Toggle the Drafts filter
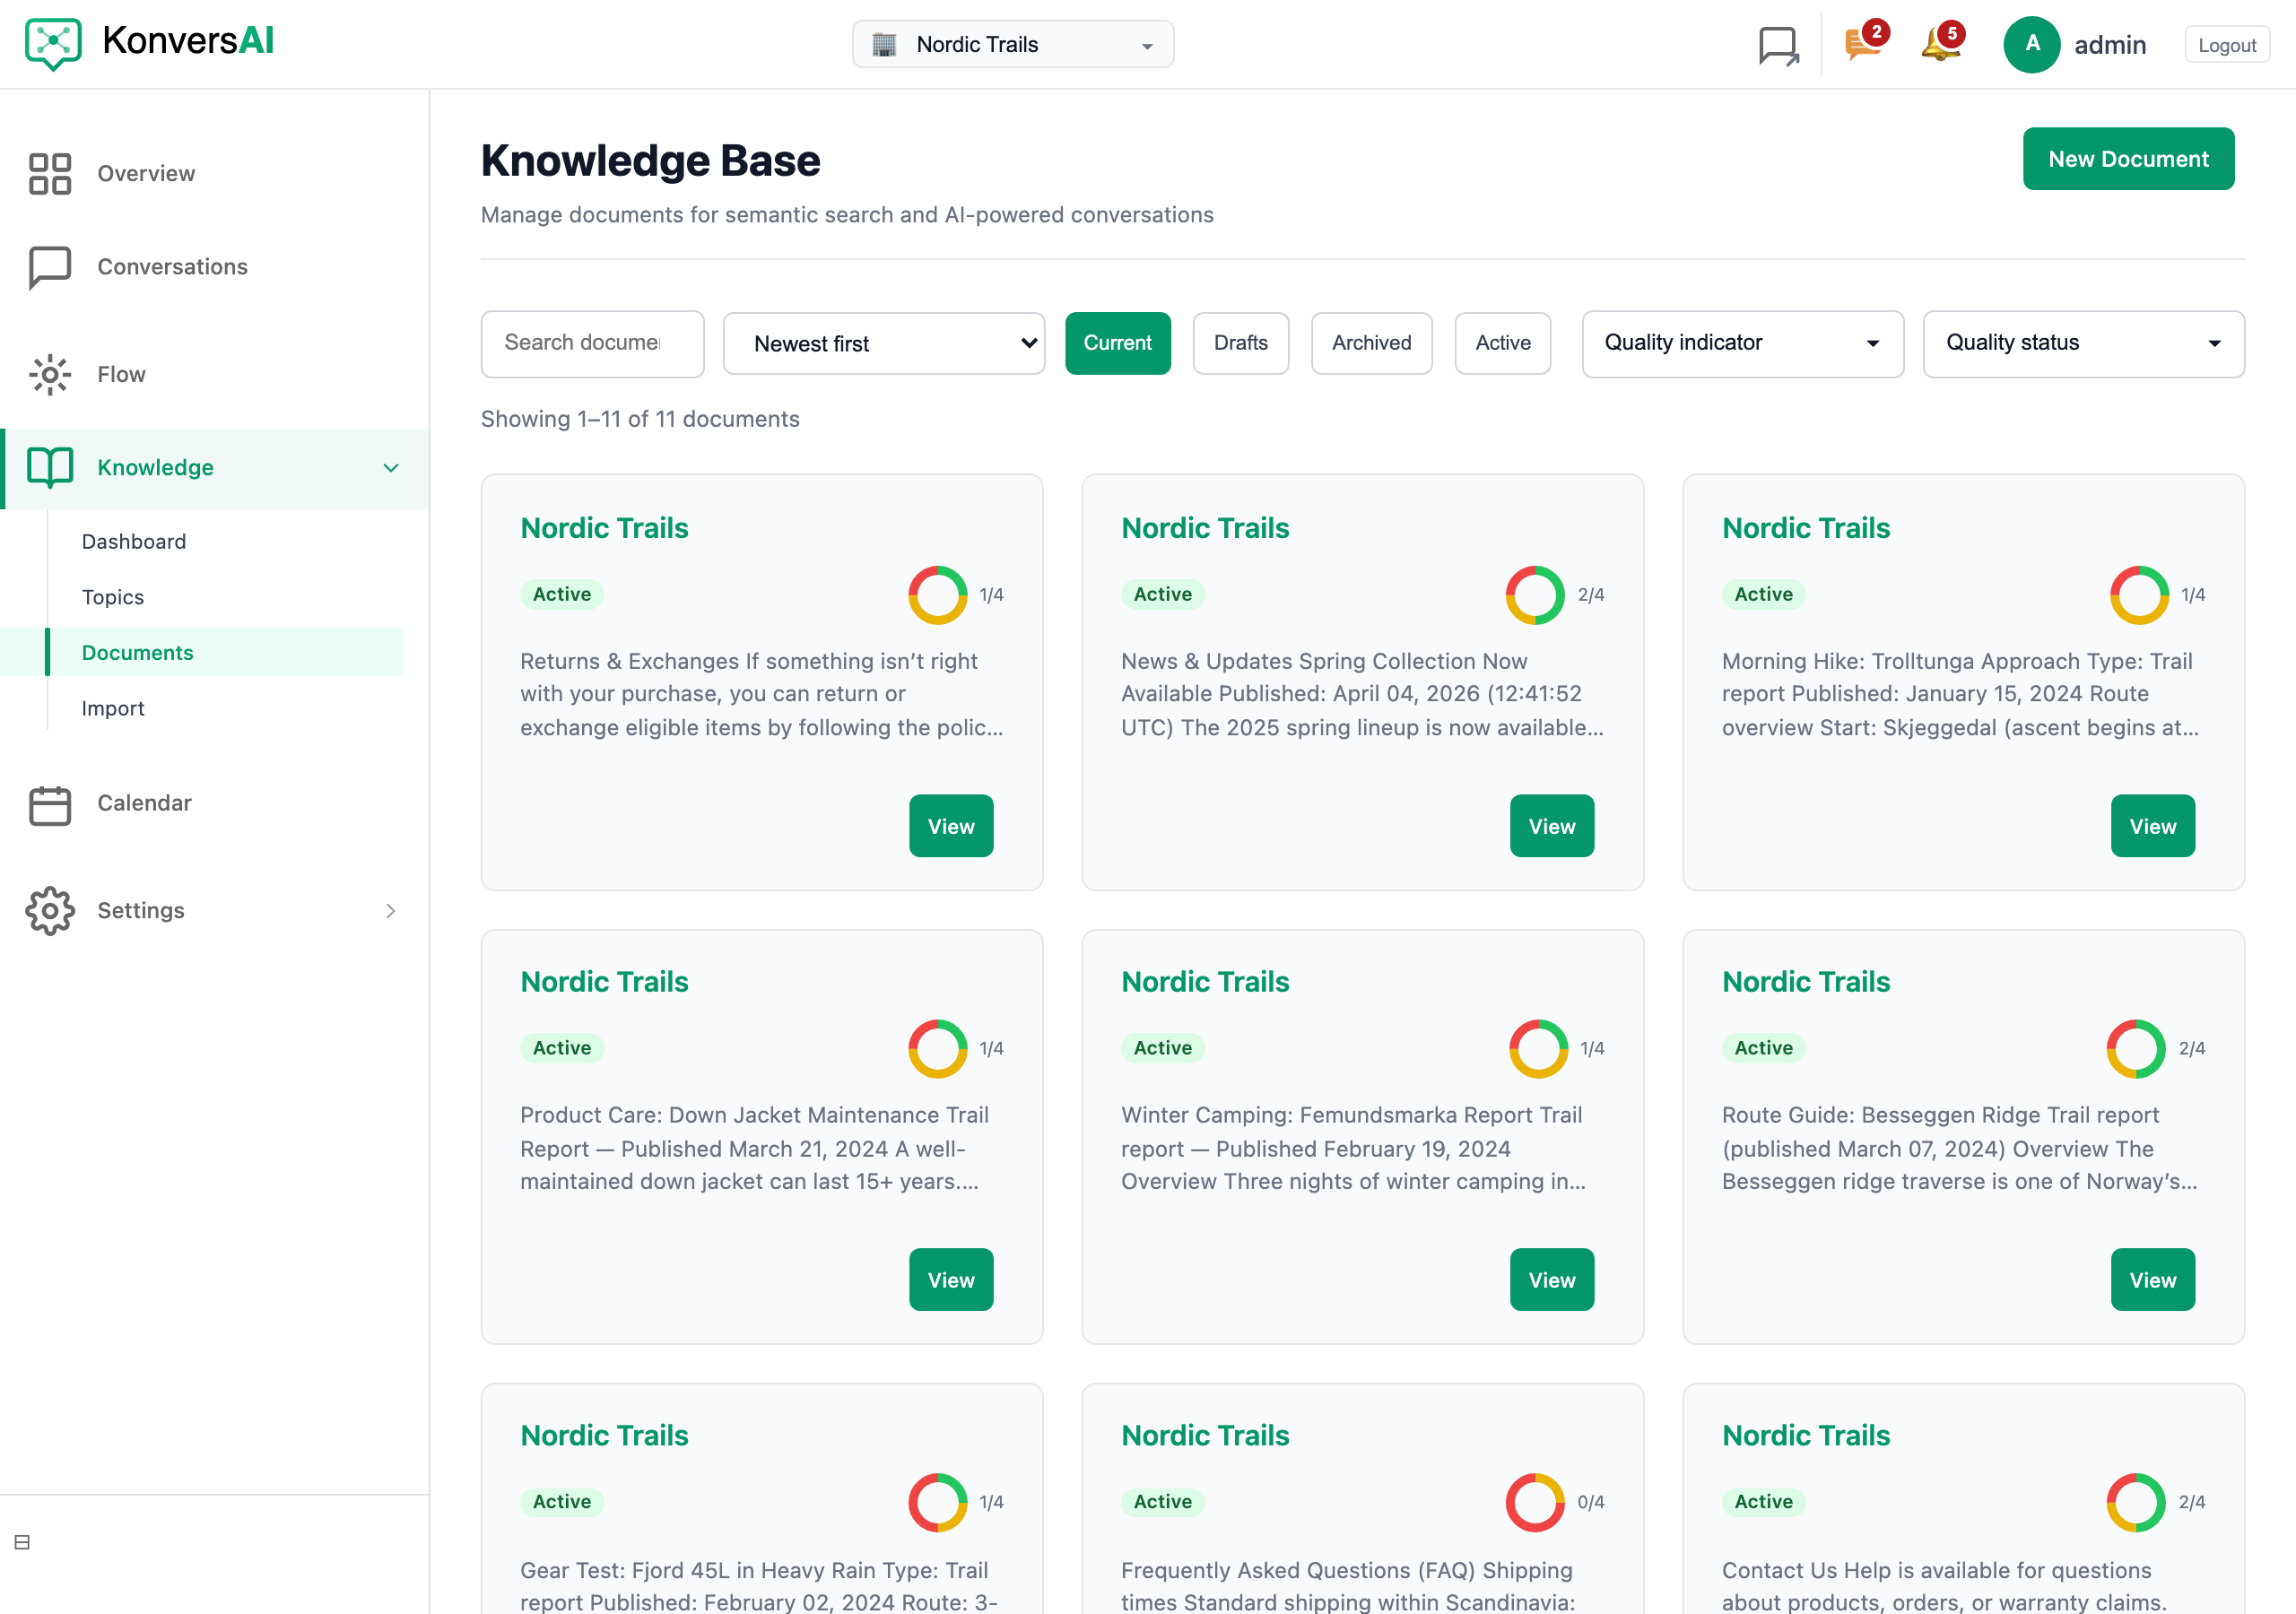 (x=1240, y=343)
